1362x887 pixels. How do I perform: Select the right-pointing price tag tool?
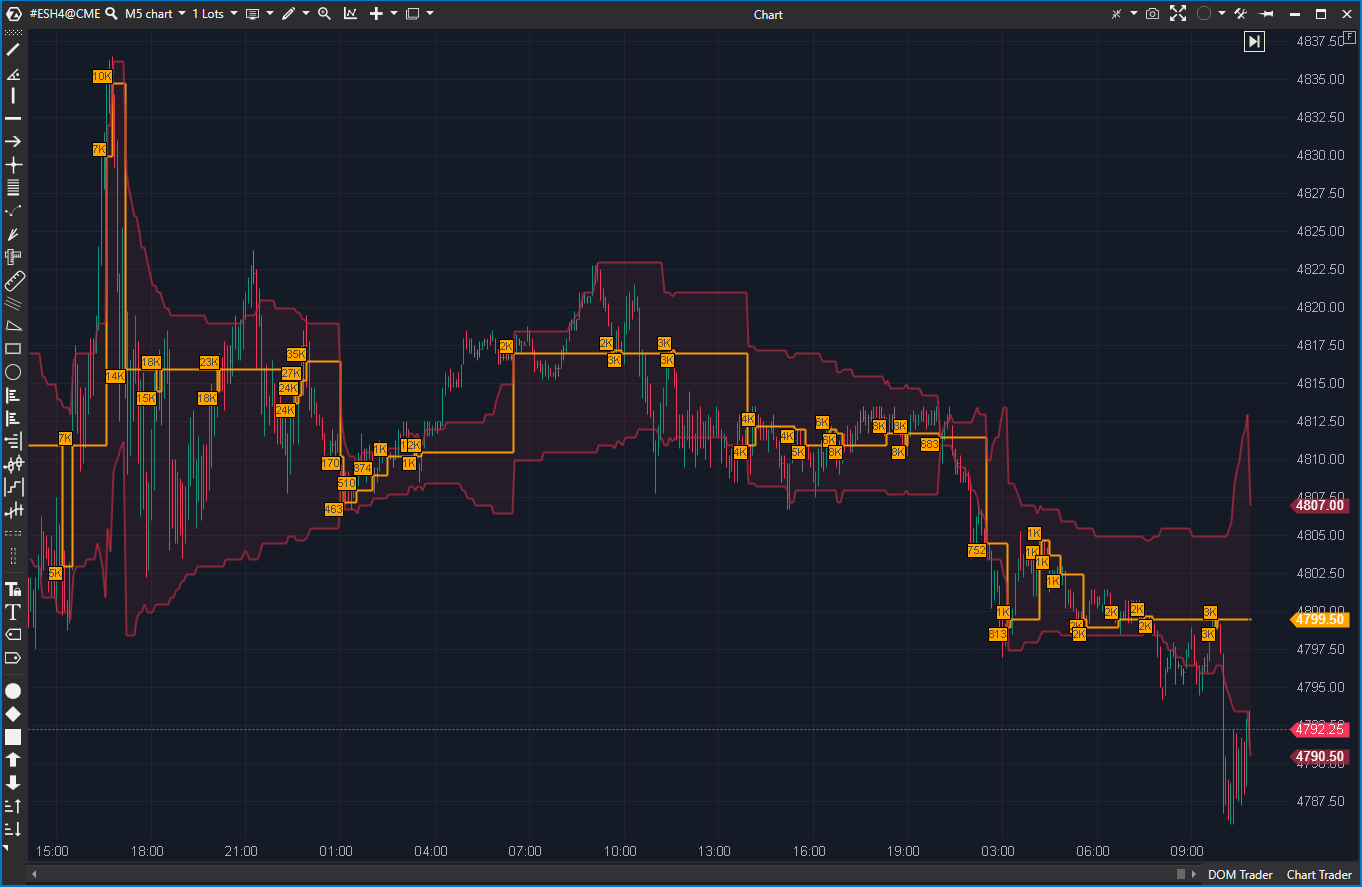click(x=13, y=658)
